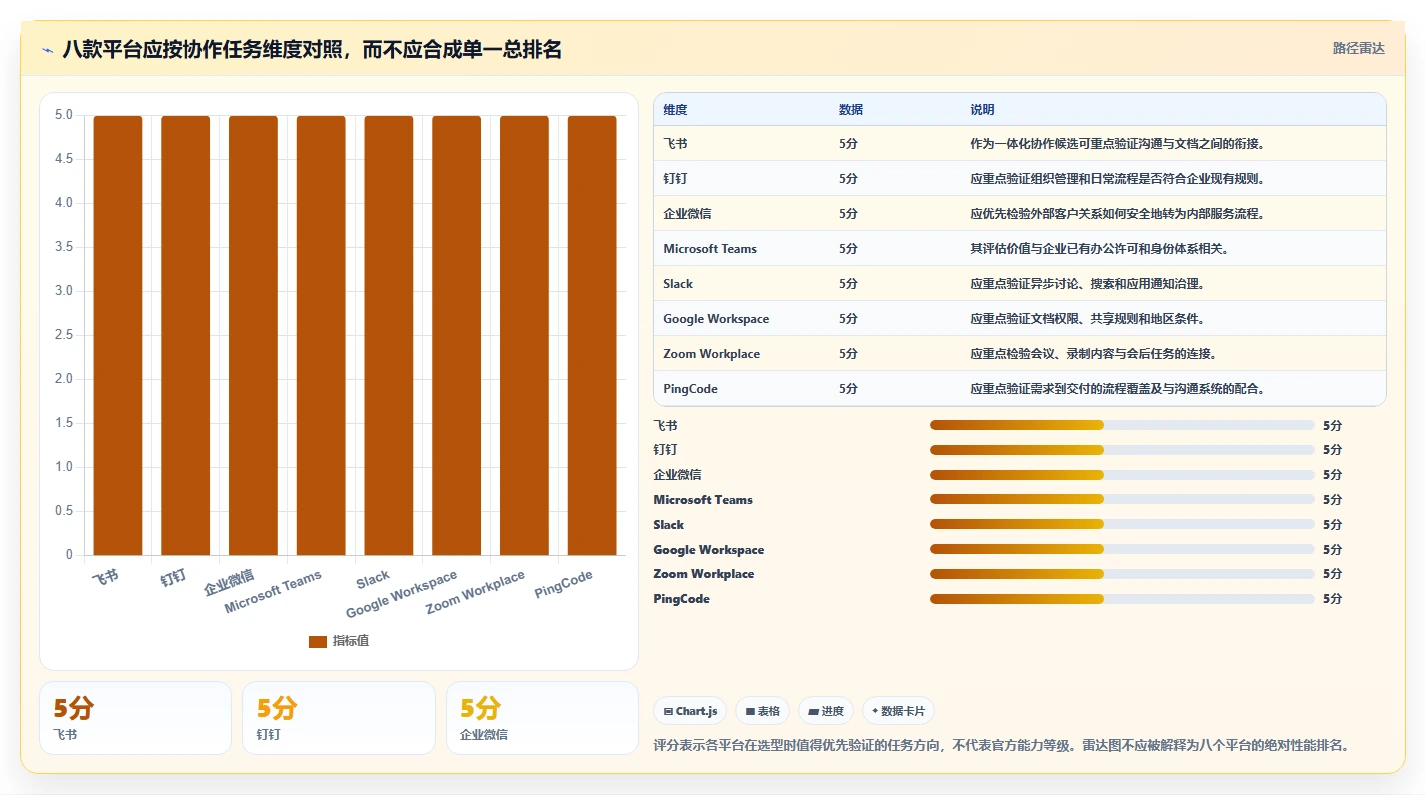The height and width of the screenshot is (795, 1426).
Task: Click the description about 会议、录制内容
Action: 1093,354
